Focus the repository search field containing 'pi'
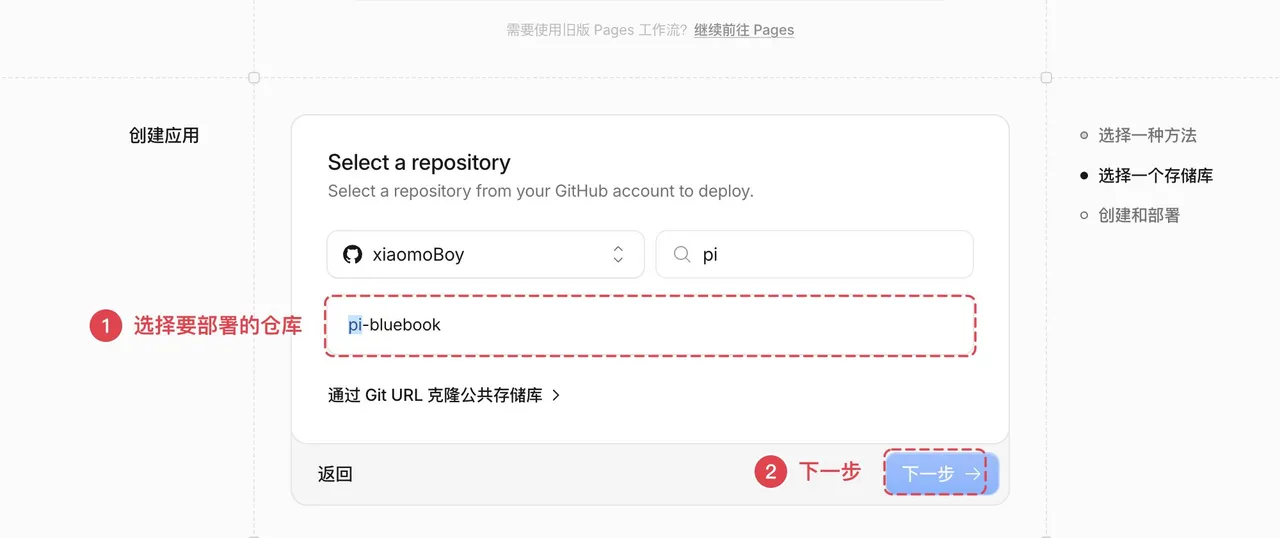Viewport: 1280px width, 538px height. (x=814, y=254)
